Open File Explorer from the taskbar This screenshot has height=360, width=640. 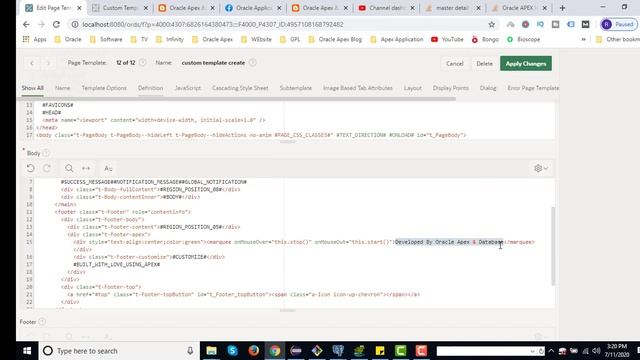click(211, 351)
